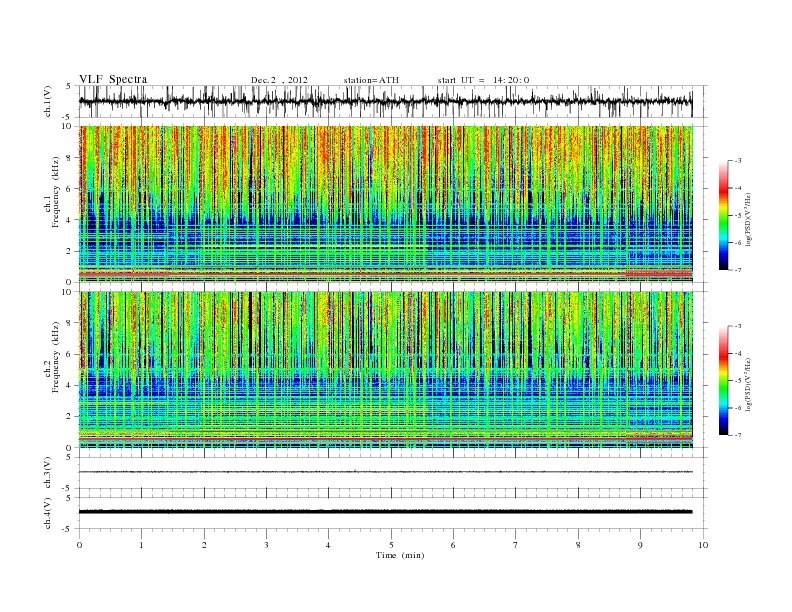Click the "ch.3(V)" axis label
This screenshot has width=792, height=612.
click(48, 473)
